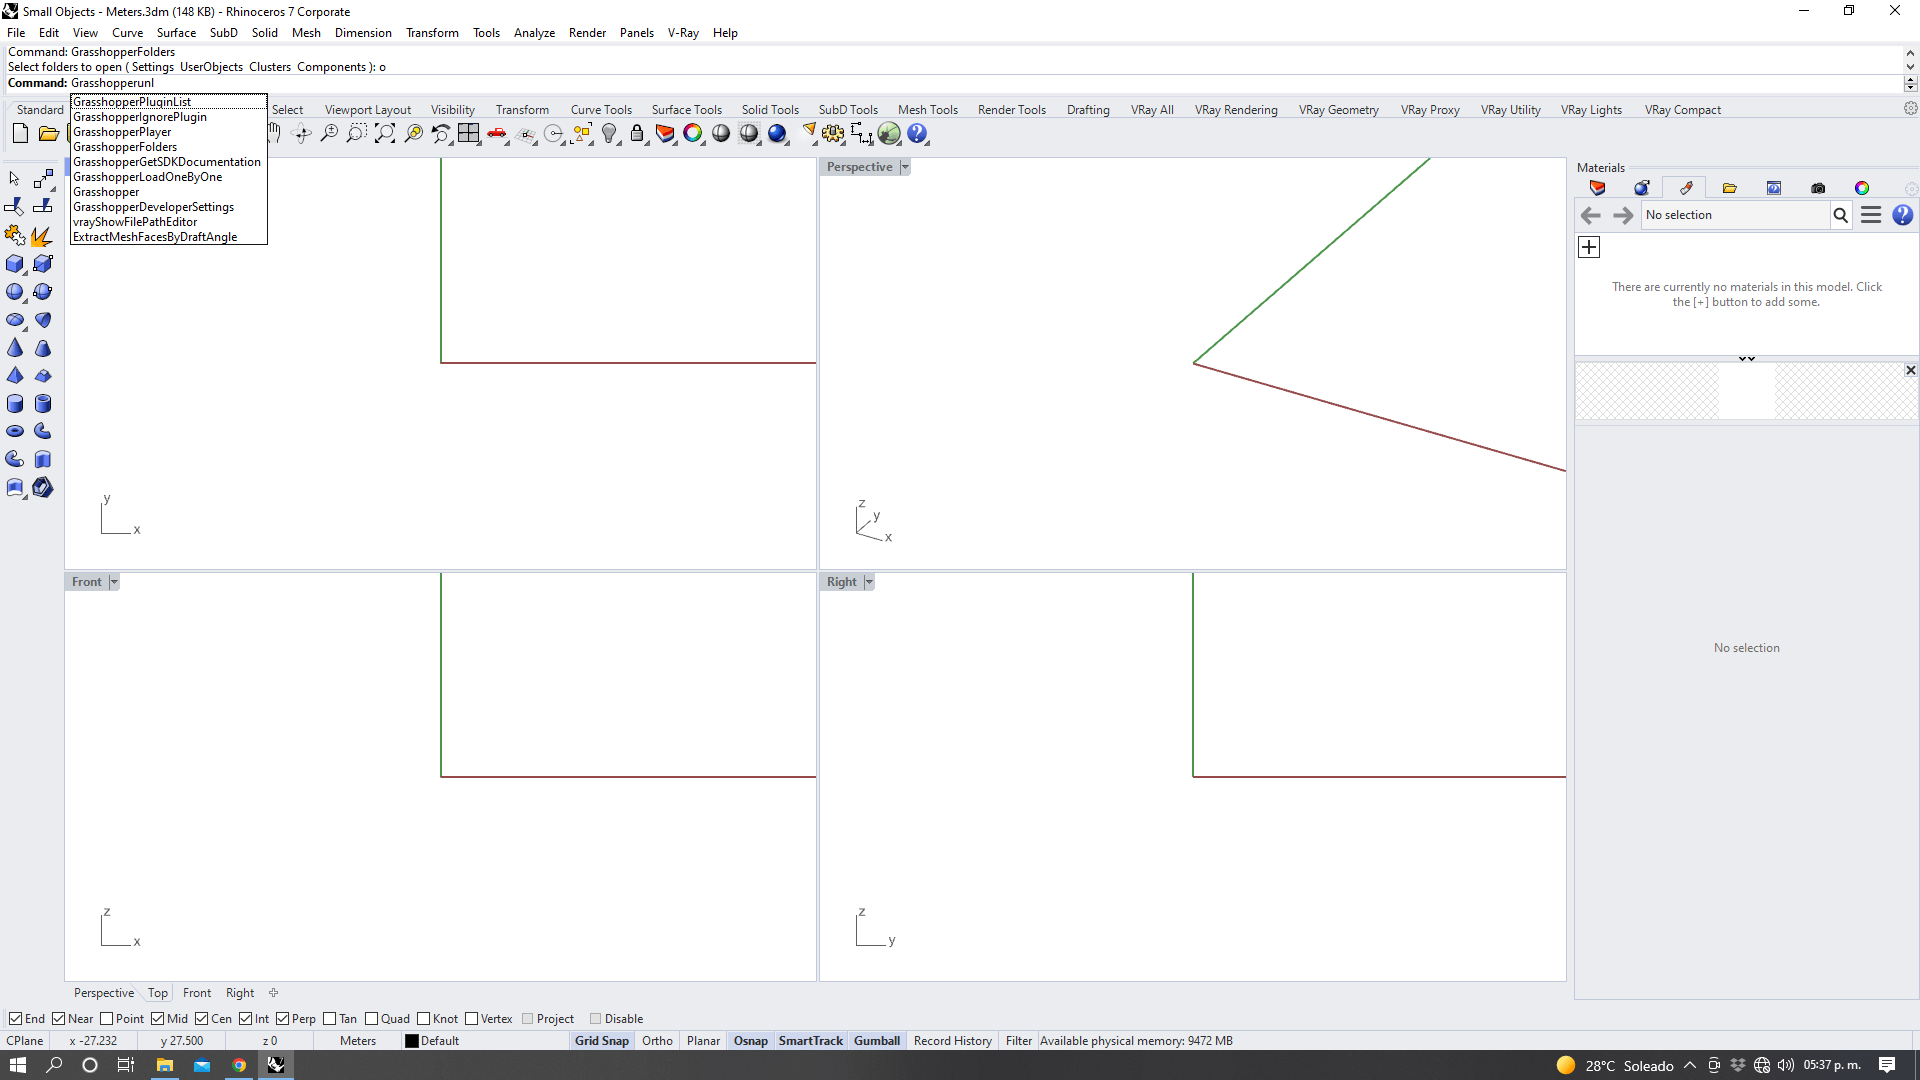Choose GrasshopperPlayer from autocomplete list
The image size is (1920, 1080).
pos(168,132)
